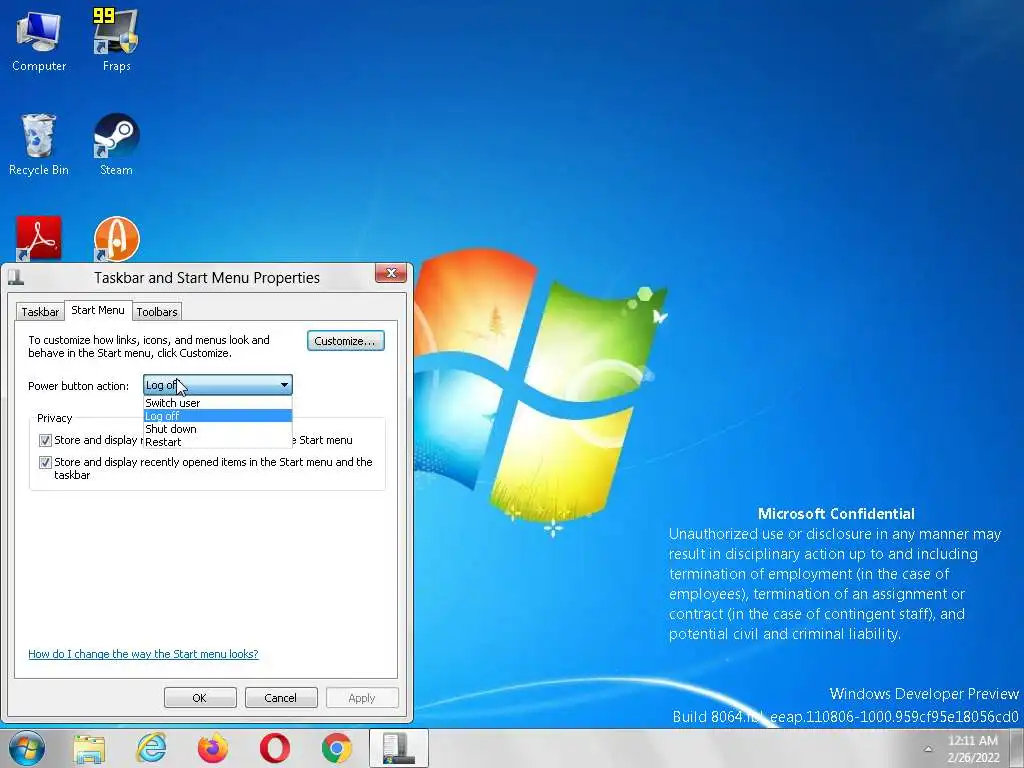Toggle the Start menu programs privacy checkbox
Image resolution: width=1024 pixels, height=768 pixels.
click(x=45, y=440)
